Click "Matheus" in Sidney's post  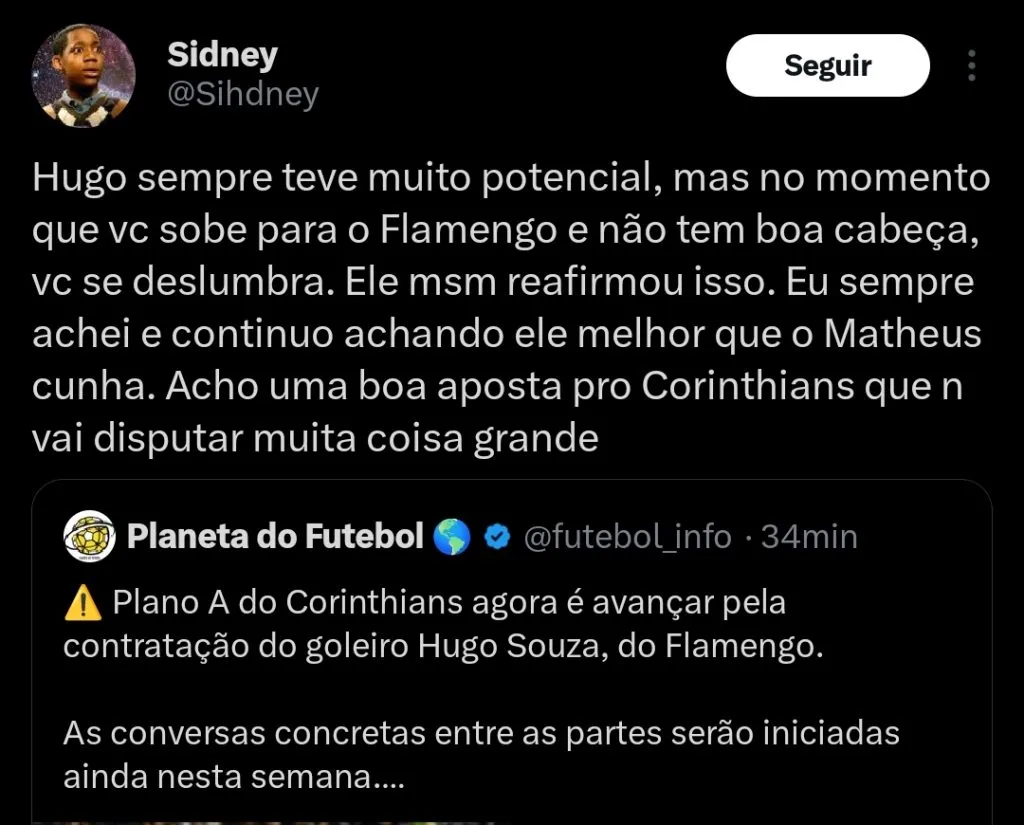[902, 335]
